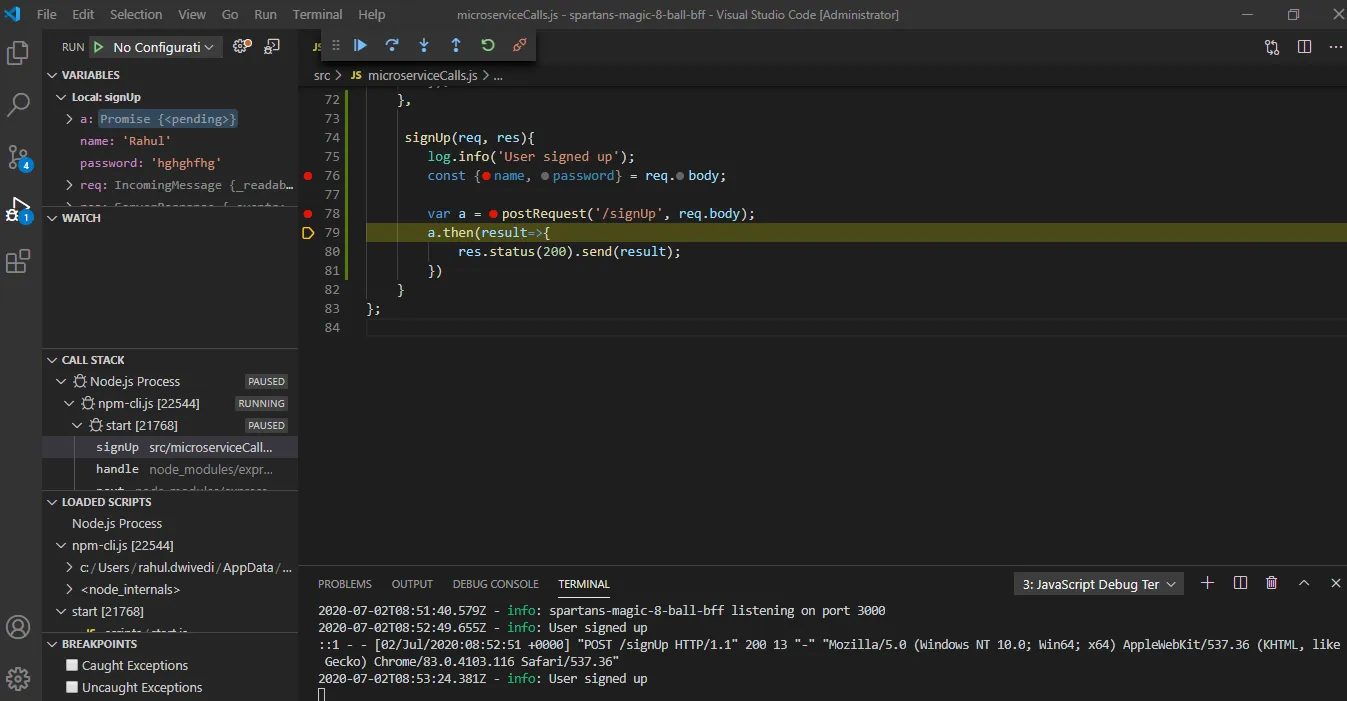Viewport: 1347px width, 701px height.
Task: Enable the Uncaught Exceptions breakpoint checkbox
Action: [x=72, y=687]
